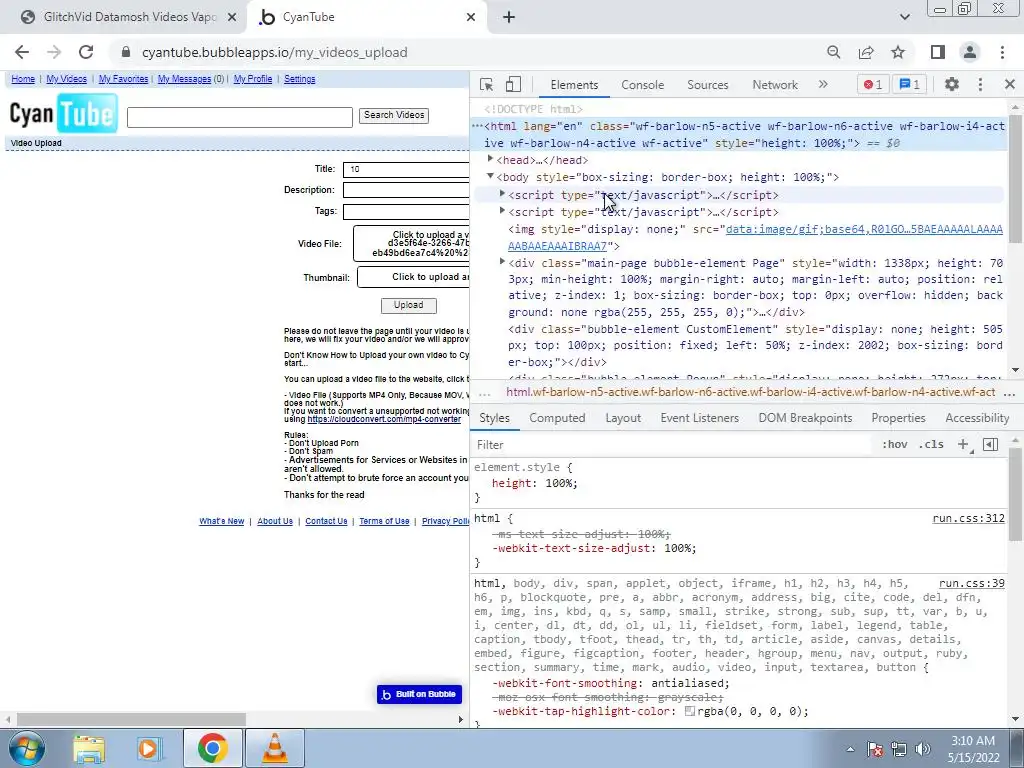Viewport: 1024px width, 768px height.
Task: Toggle the .cls classes button
Action: point(931,445)
